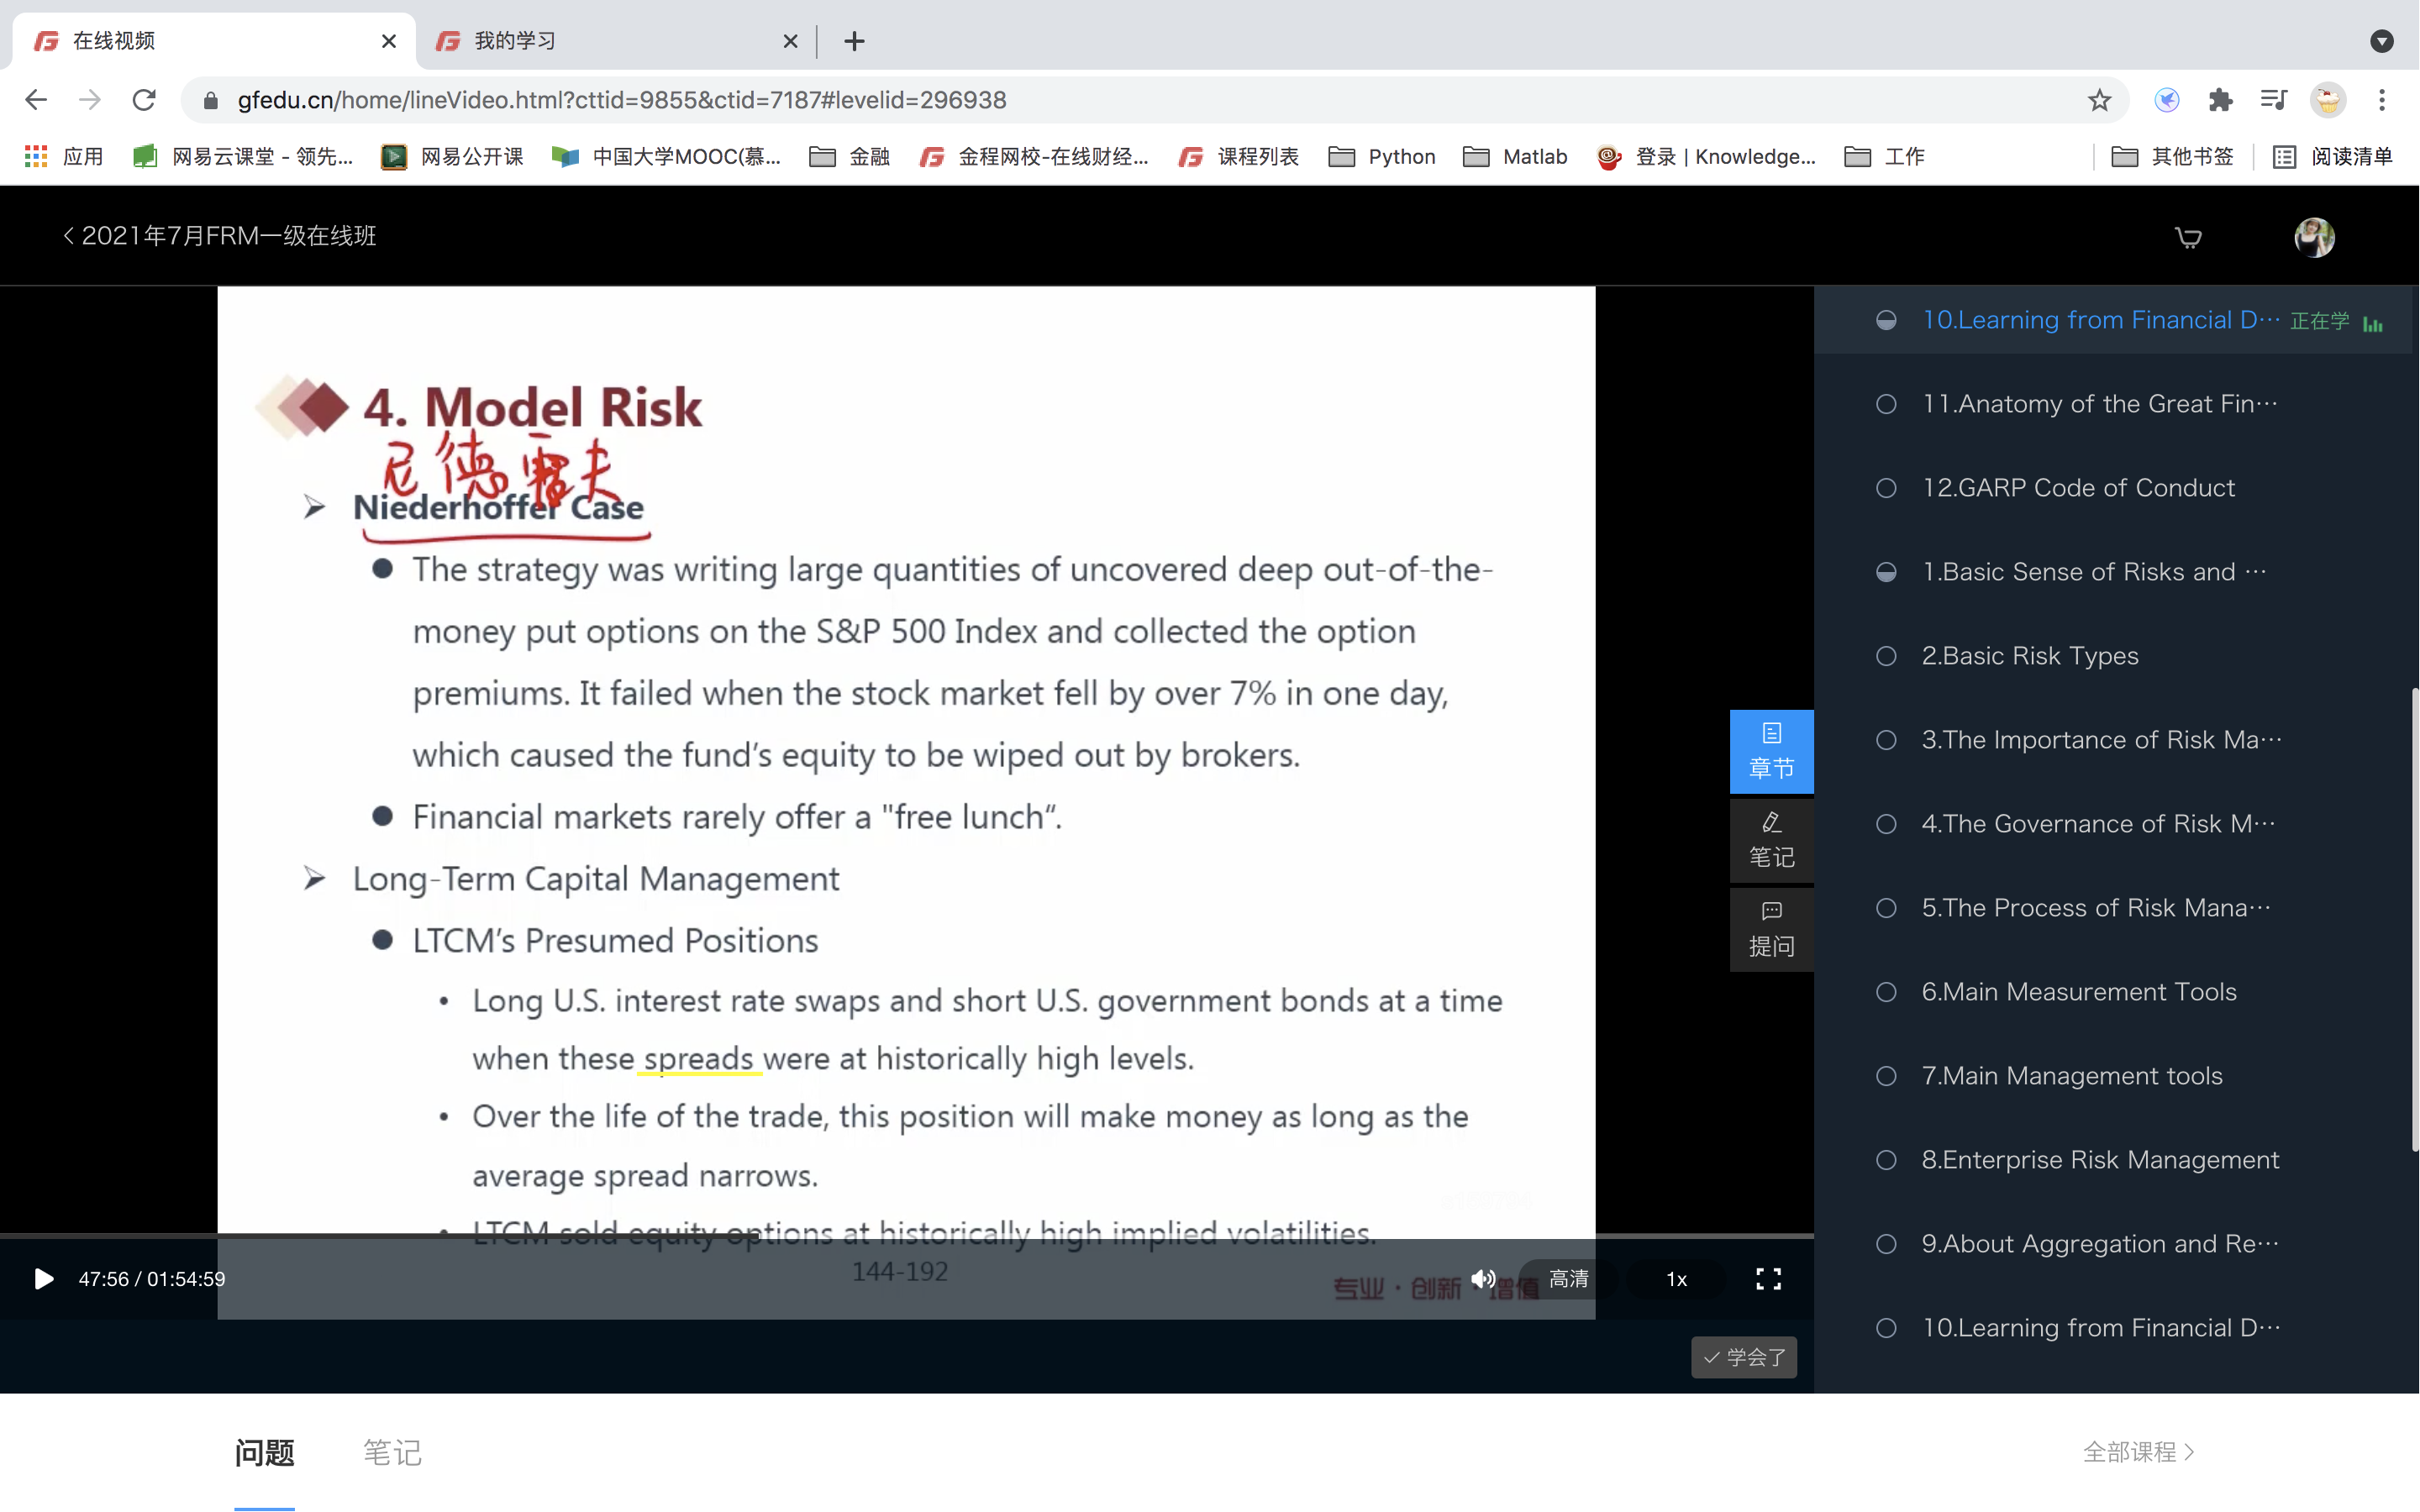Change the 1x playback speed
Image resolution: width=2420 pixels, height=1512 pixels.
[1676, 1279]
